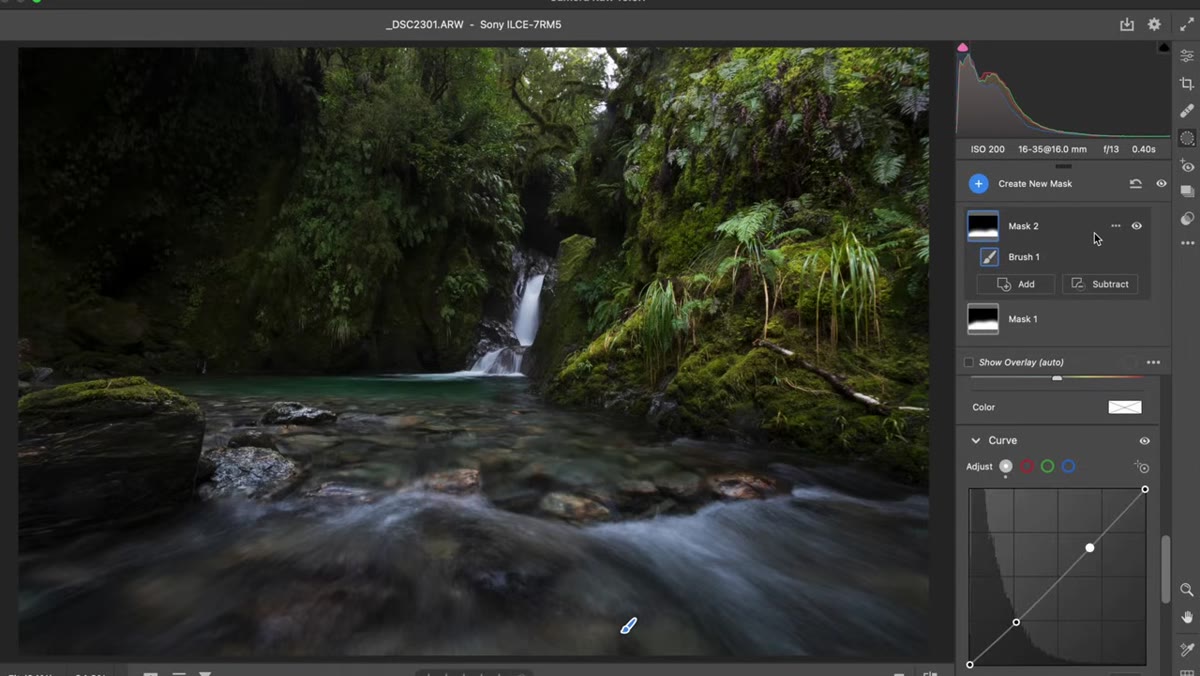Screen dimensions: 1200x676
Task: Click the f/13 aperture value
Action: pos(1111,149)
